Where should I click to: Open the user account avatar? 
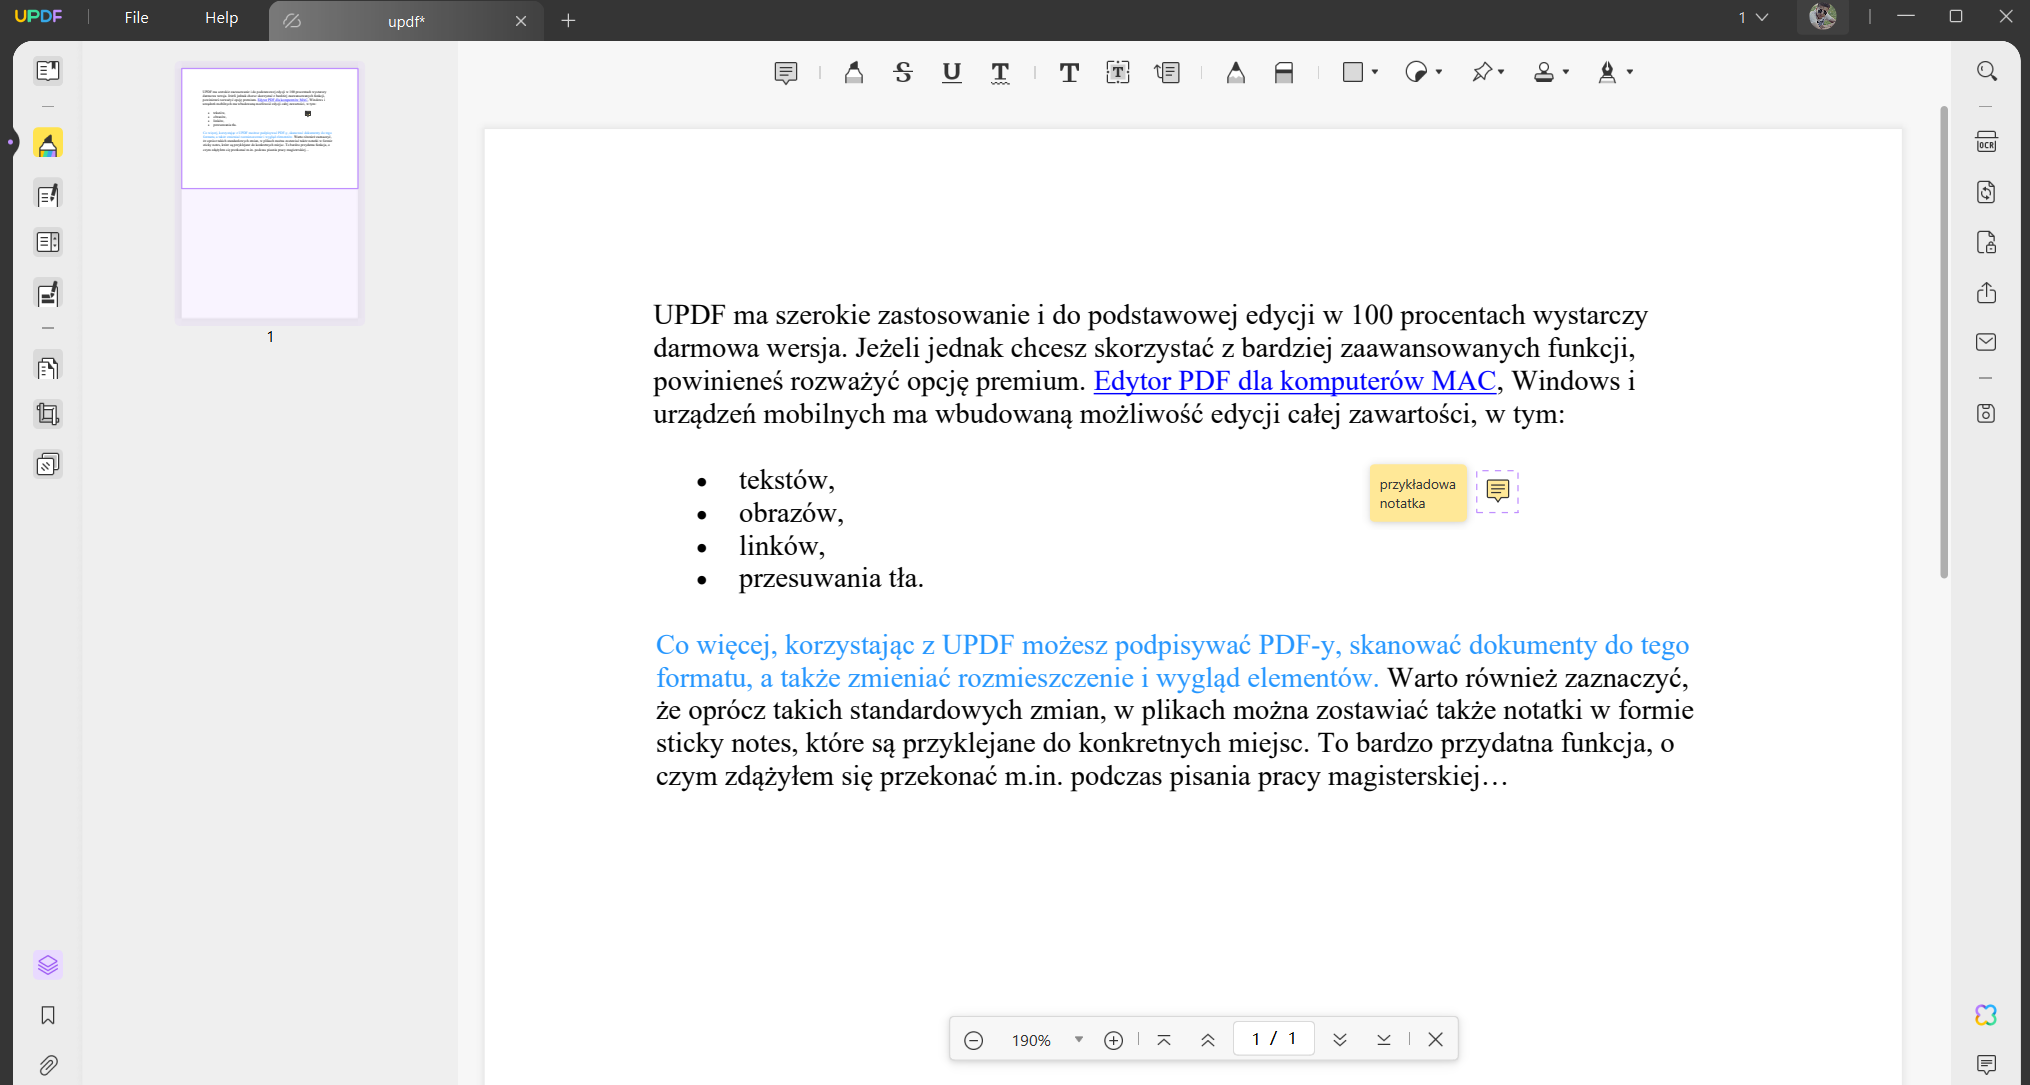(x=1823, y=17)
